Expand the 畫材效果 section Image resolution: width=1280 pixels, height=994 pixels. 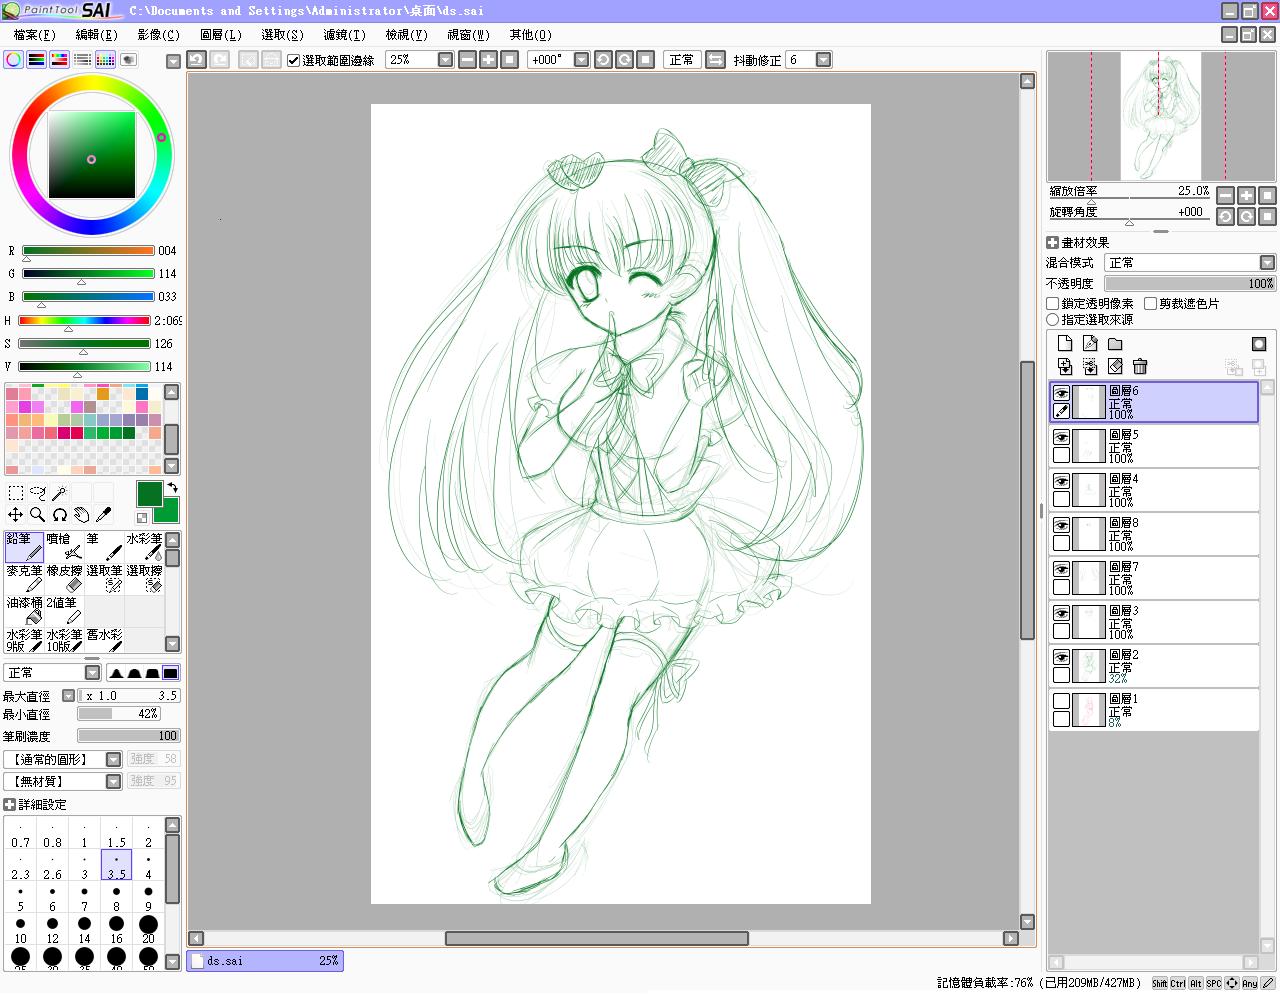[x=1053, y=243]
